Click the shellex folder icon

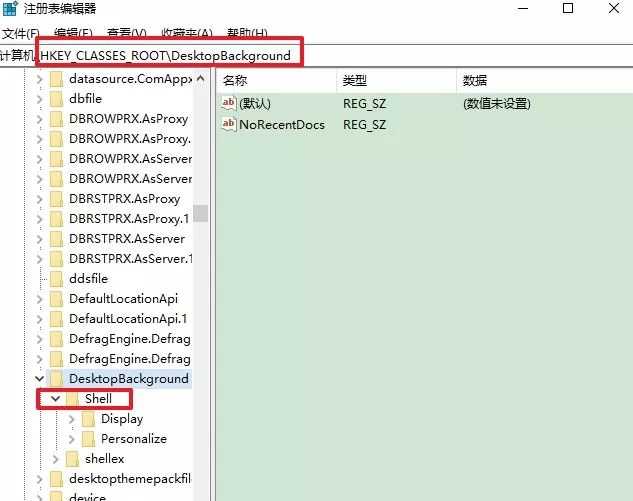(x=72, y=459)
